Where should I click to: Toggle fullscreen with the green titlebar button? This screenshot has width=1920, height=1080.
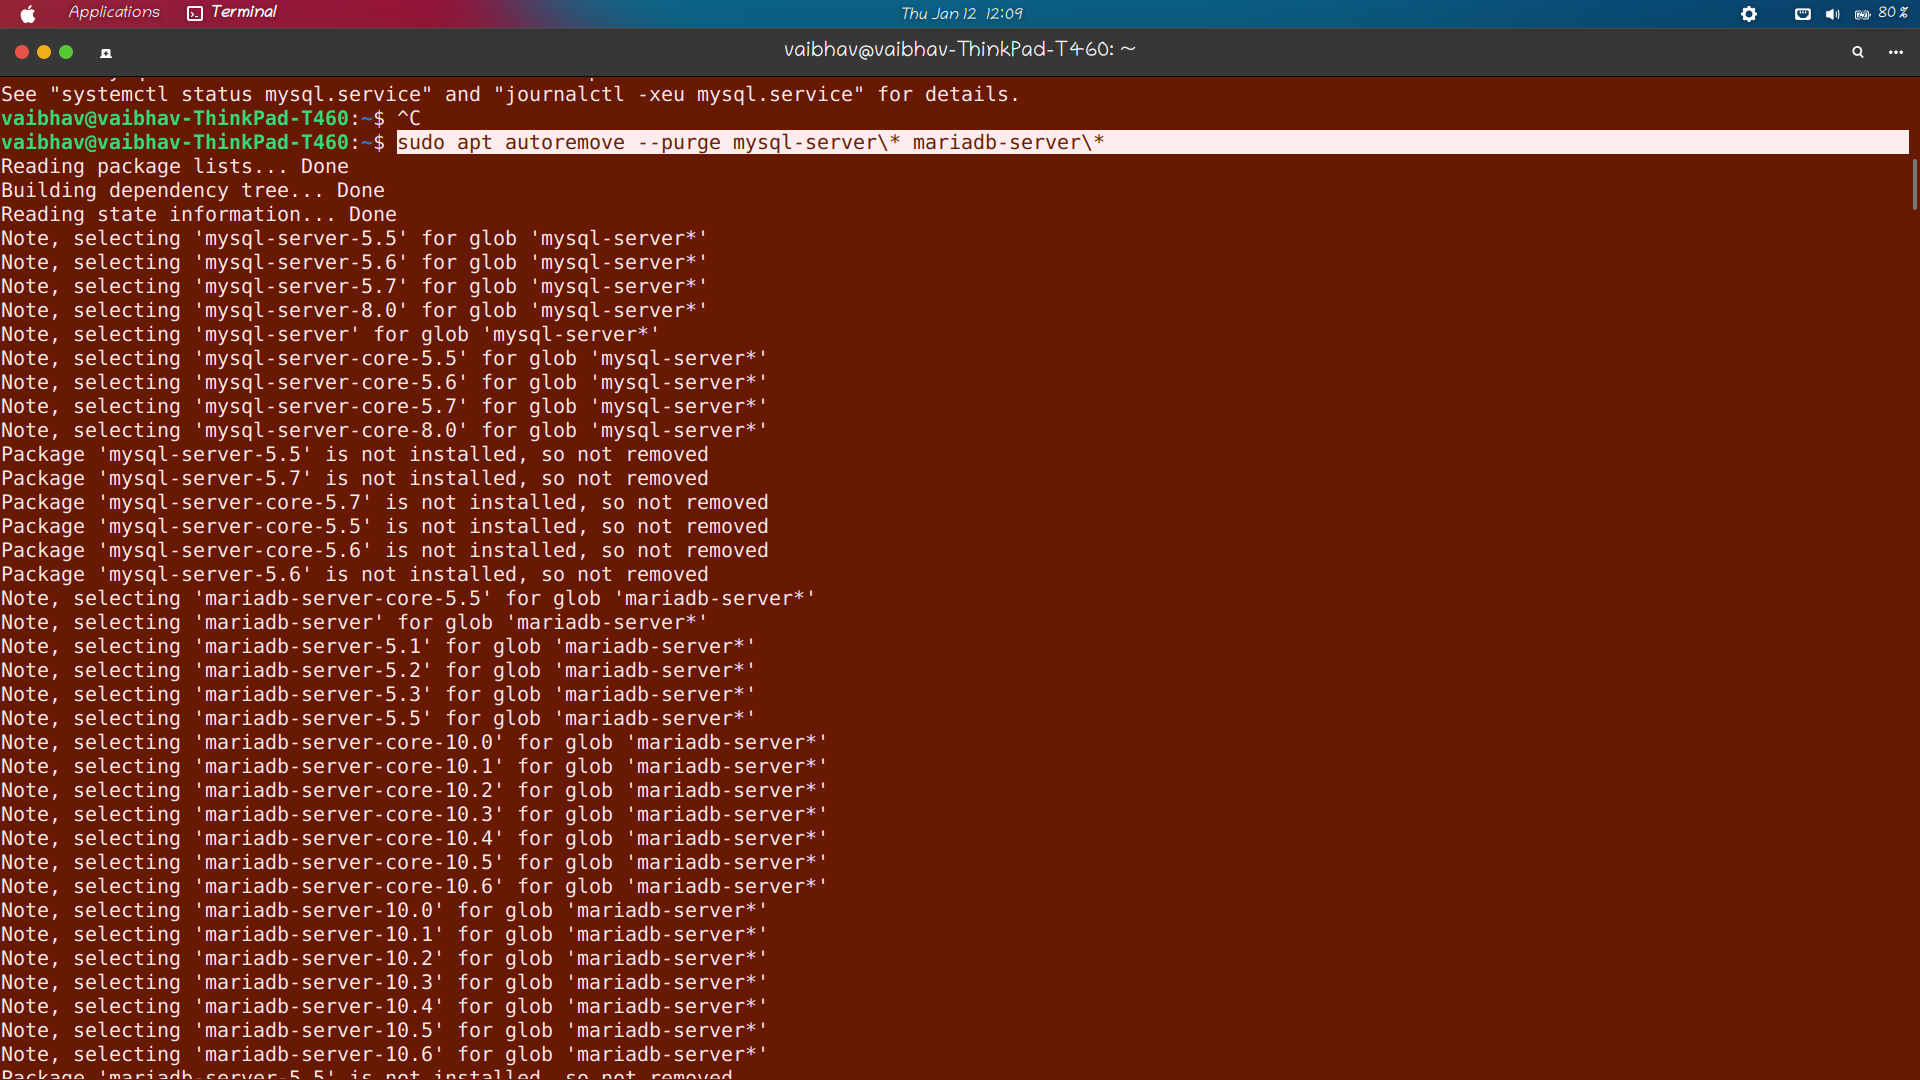(x=66, y=52)
